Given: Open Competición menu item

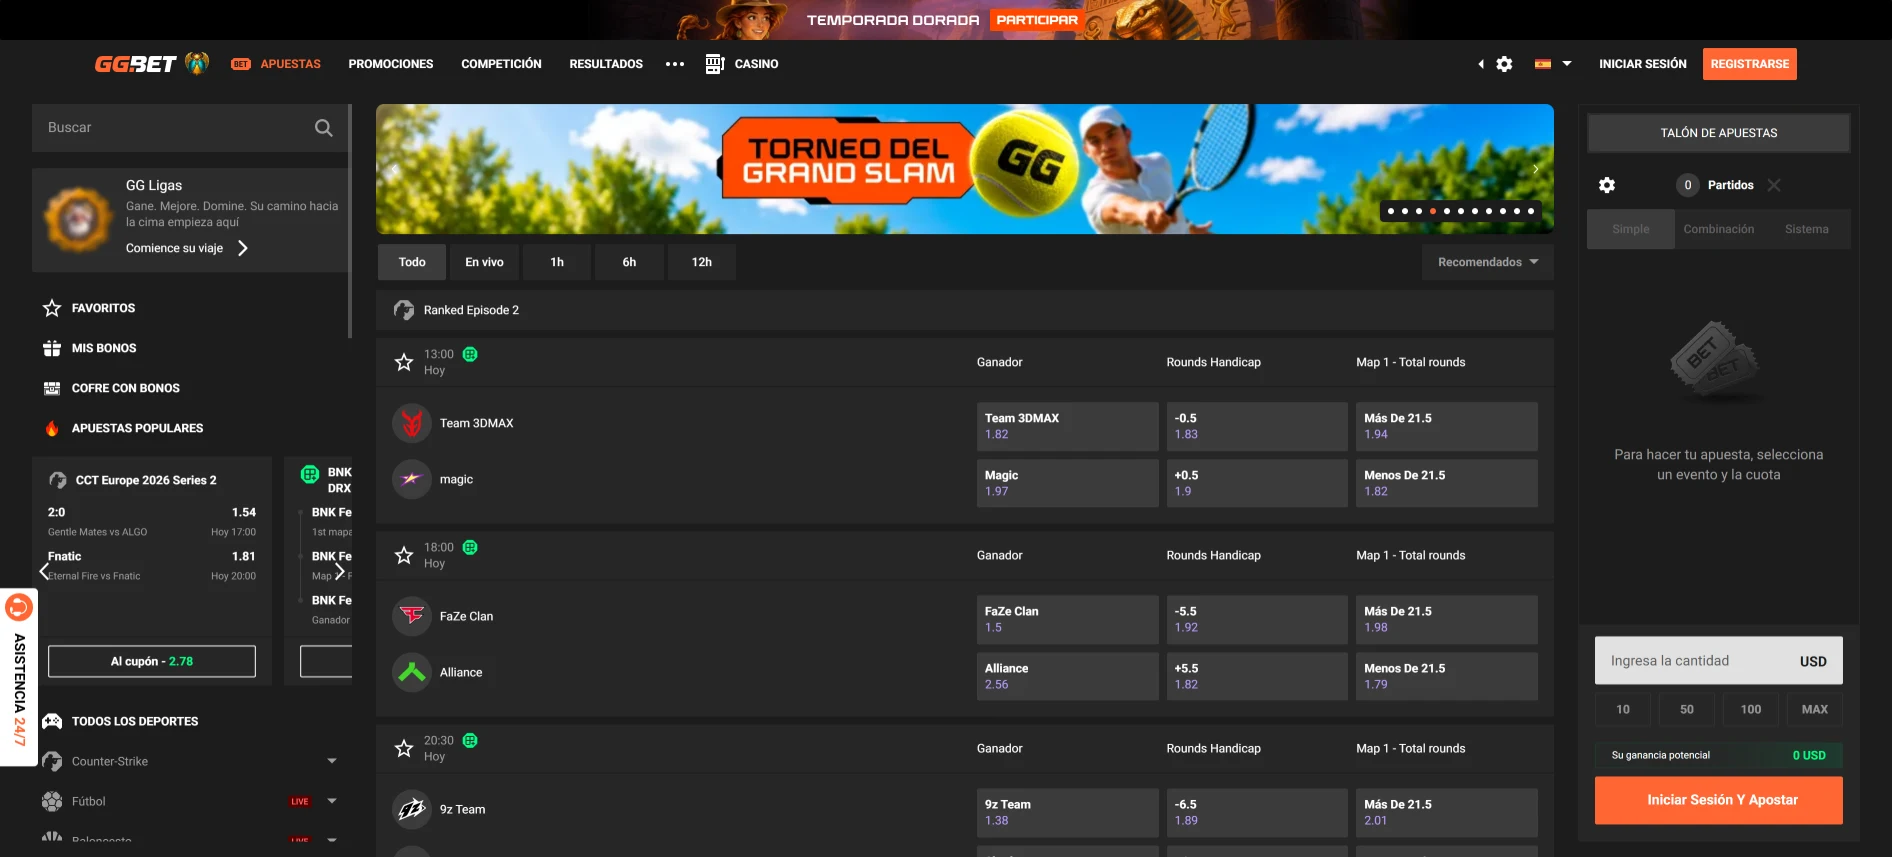Looking at the screenshot, I should point(501,64).
